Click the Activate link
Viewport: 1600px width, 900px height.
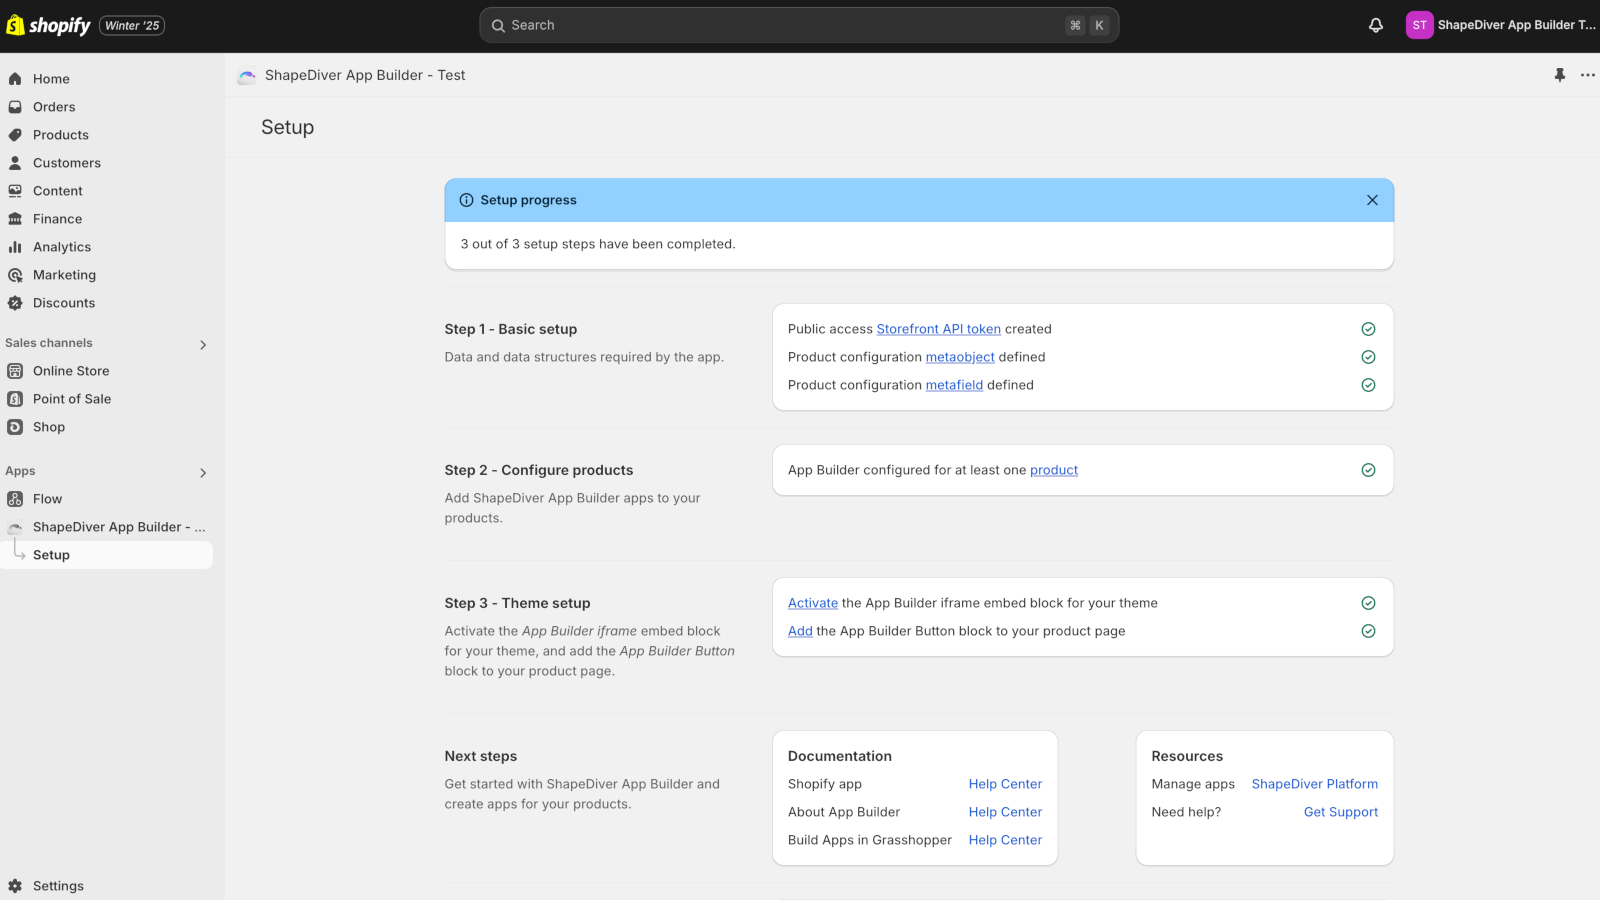pyautogui.click(x=813, y=603)
